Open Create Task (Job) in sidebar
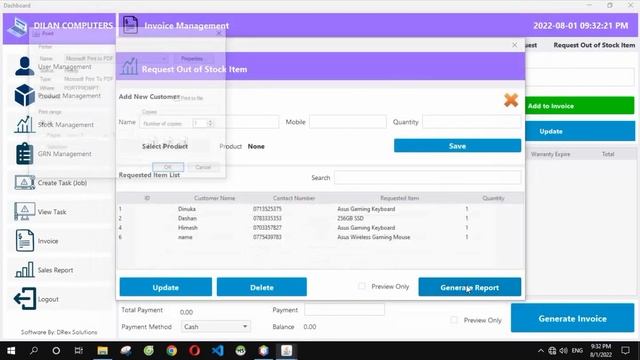Viewport: 640px width, 360px height. pos(60,183)
